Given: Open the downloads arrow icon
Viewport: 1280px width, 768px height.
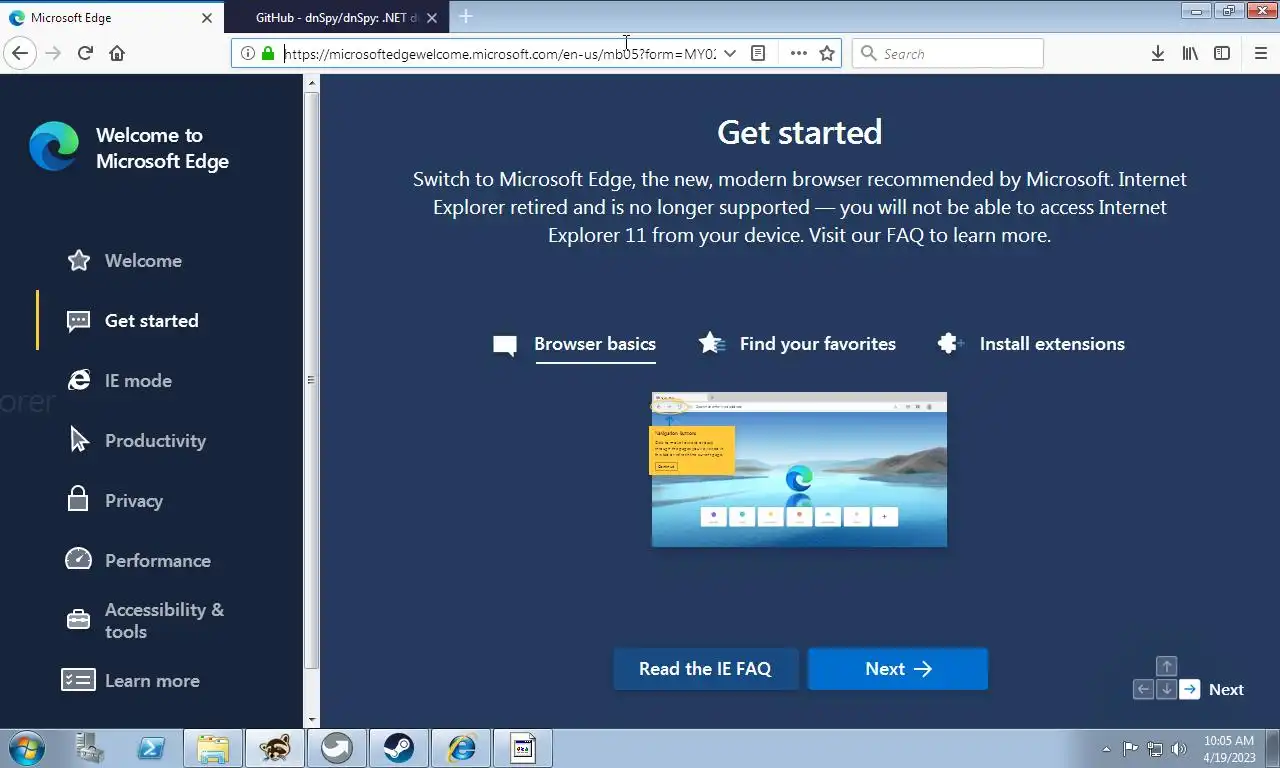Looking at the screenshot, I should (1157, 54).
